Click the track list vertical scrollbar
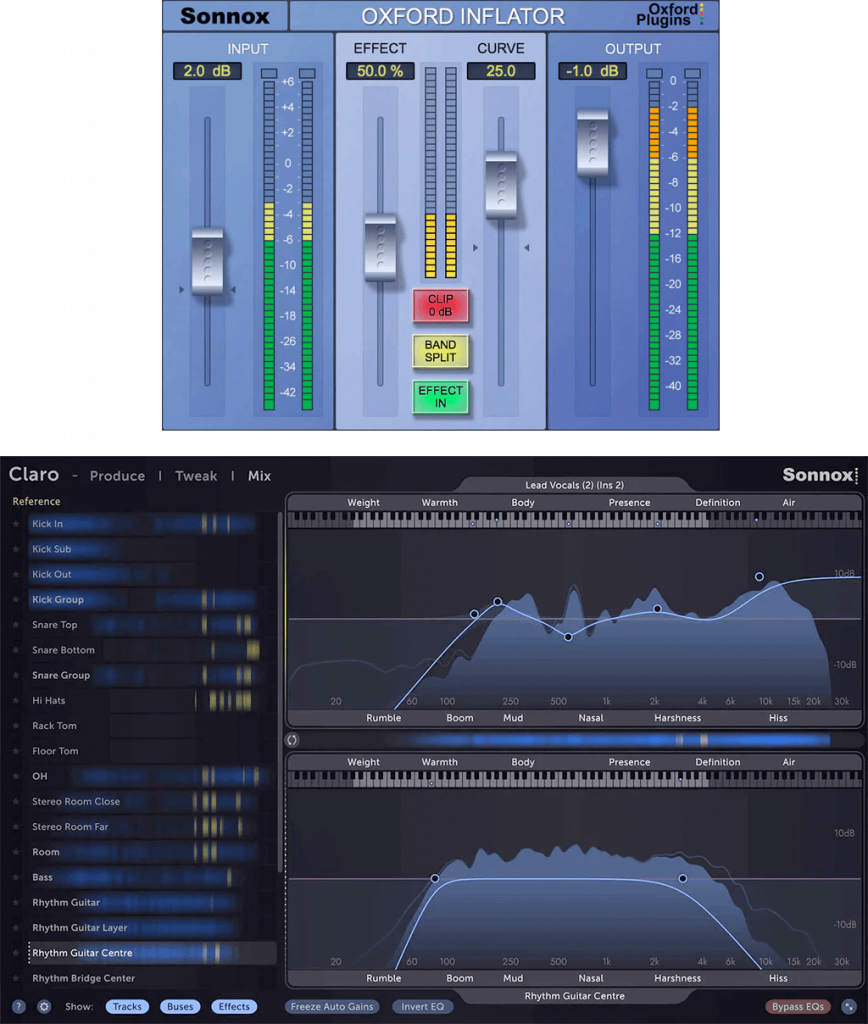Screen dimensions: 868x1024 pos(280,692)
